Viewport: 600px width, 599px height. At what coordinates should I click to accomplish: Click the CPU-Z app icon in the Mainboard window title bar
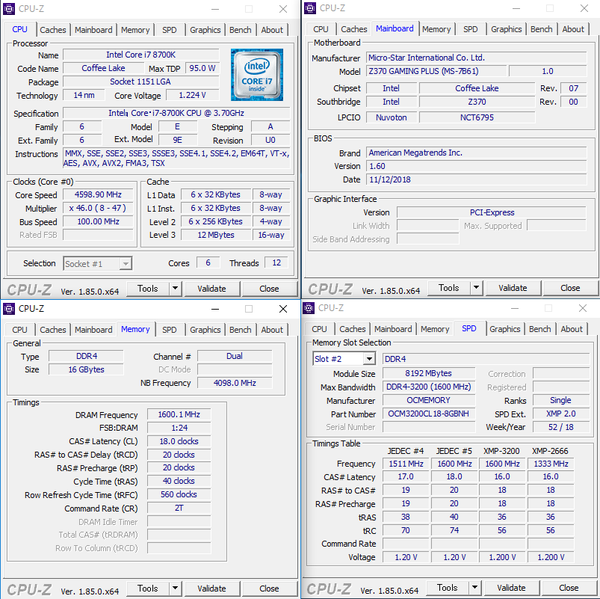(x=310, y=8)
